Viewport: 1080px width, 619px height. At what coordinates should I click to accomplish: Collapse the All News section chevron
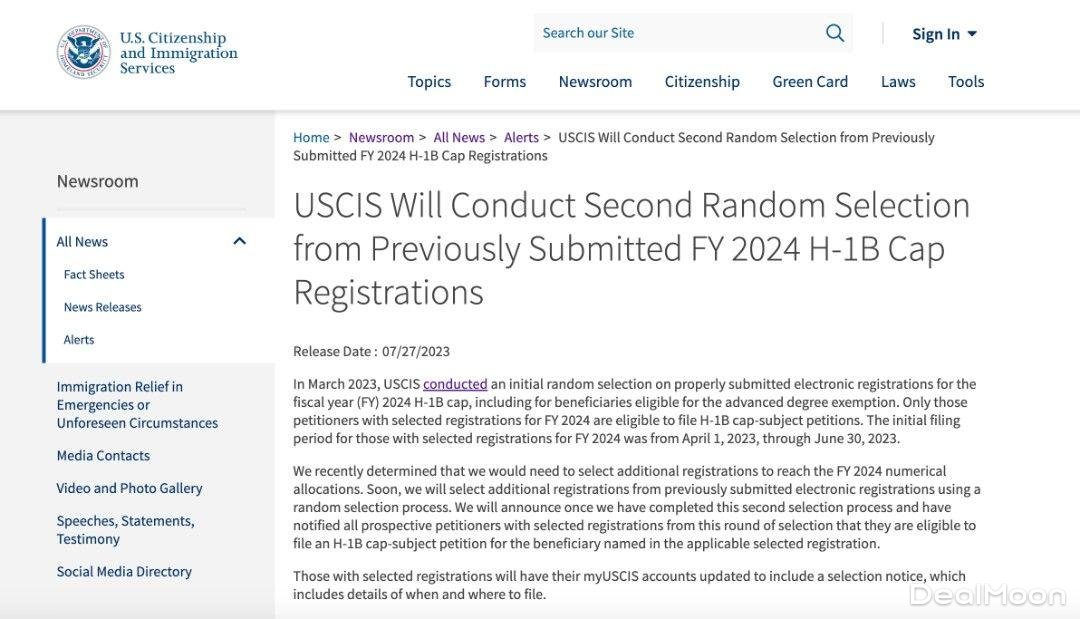tap(240, 241)
